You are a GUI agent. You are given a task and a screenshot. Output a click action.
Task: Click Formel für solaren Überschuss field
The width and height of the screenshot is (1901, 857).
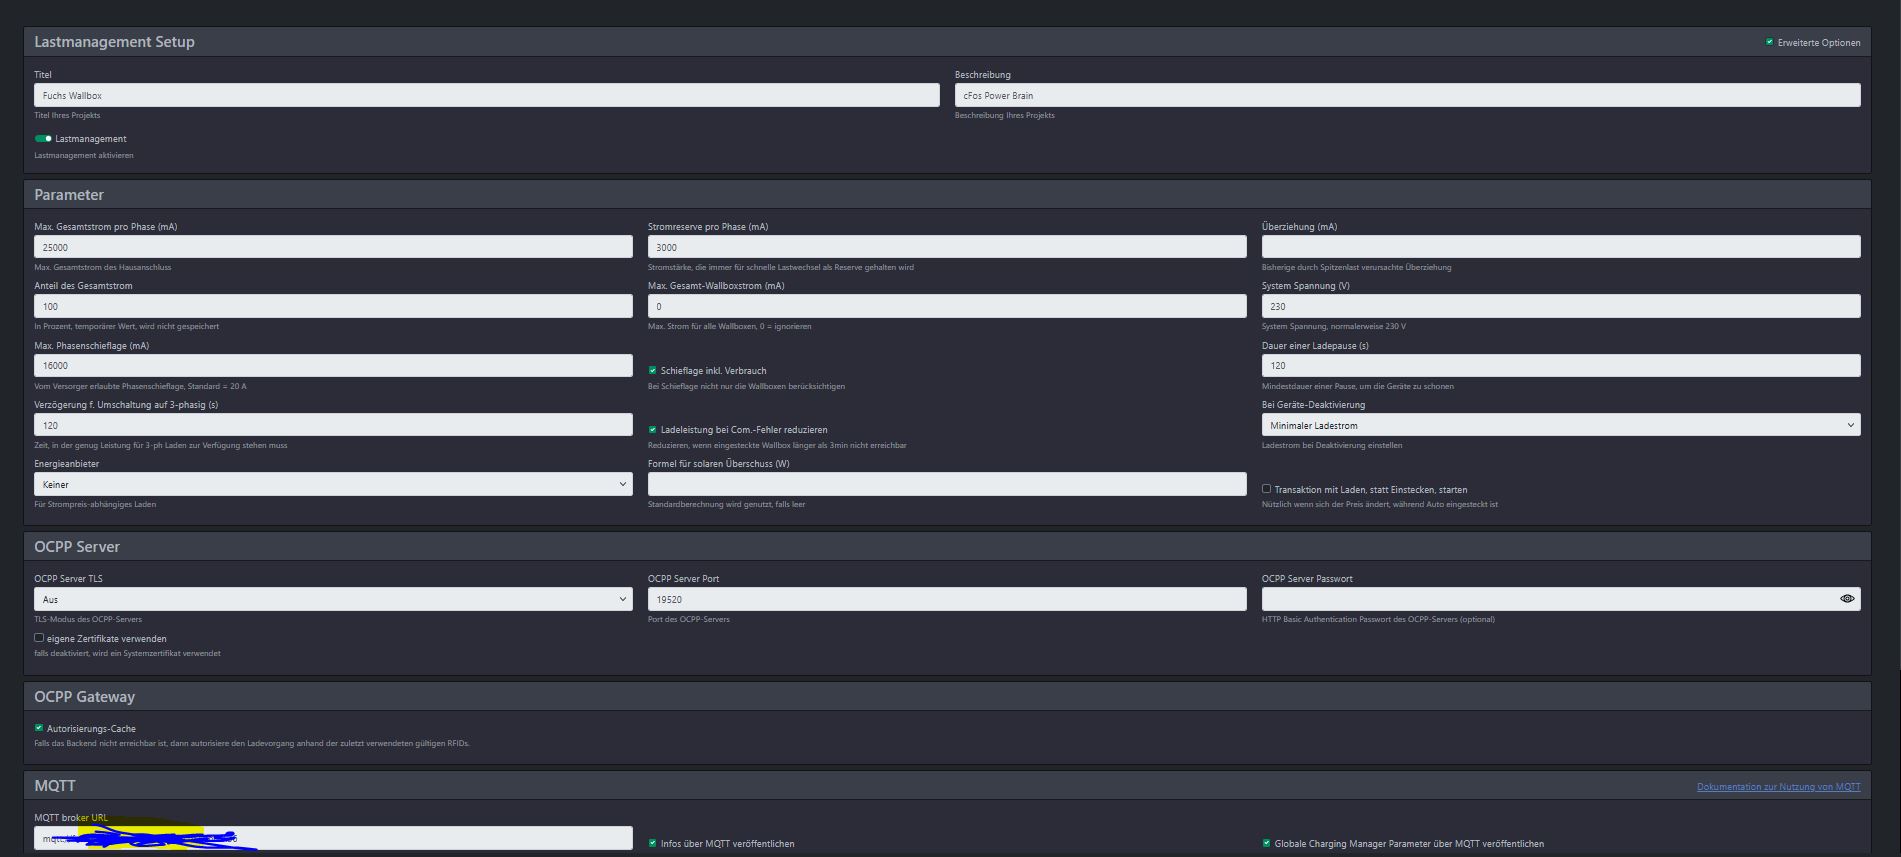(947, 484)
